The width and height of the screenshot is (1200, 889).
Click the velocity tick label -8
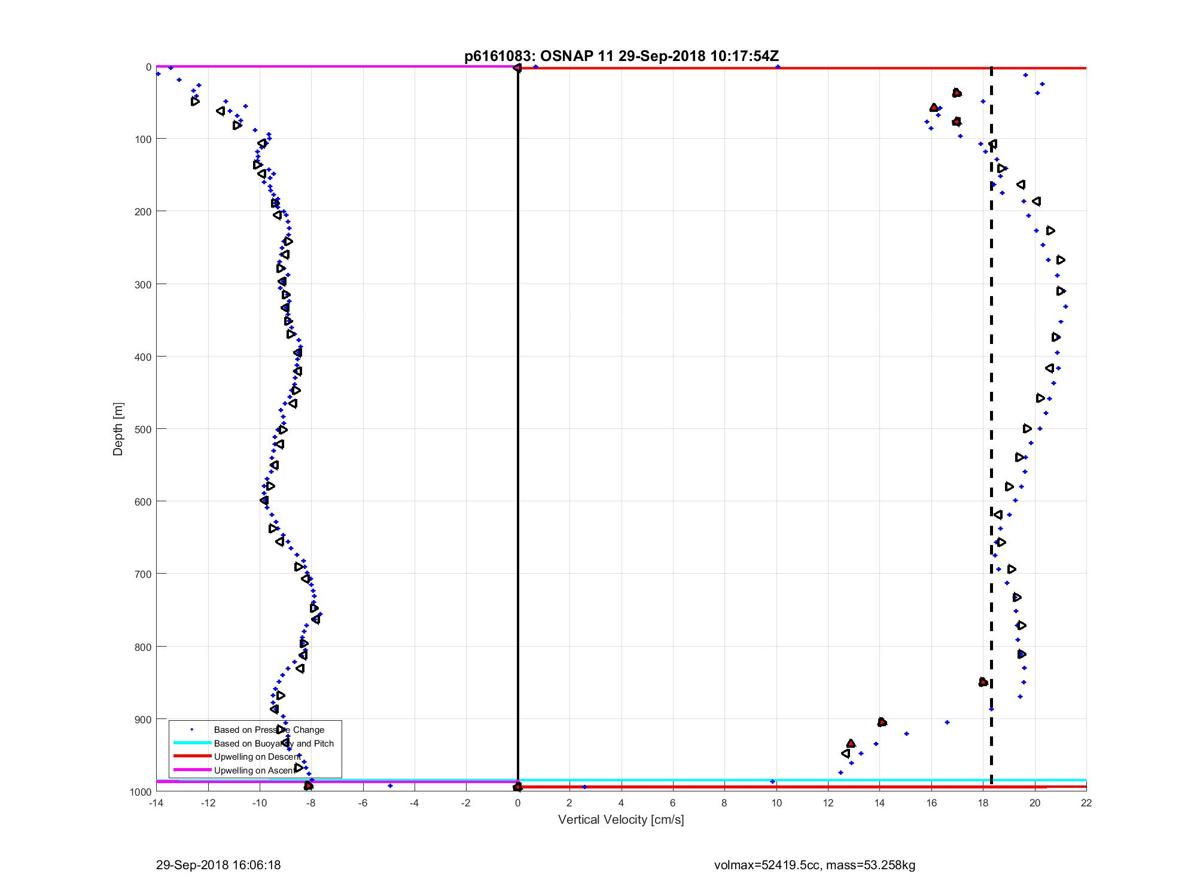[311, 803]
